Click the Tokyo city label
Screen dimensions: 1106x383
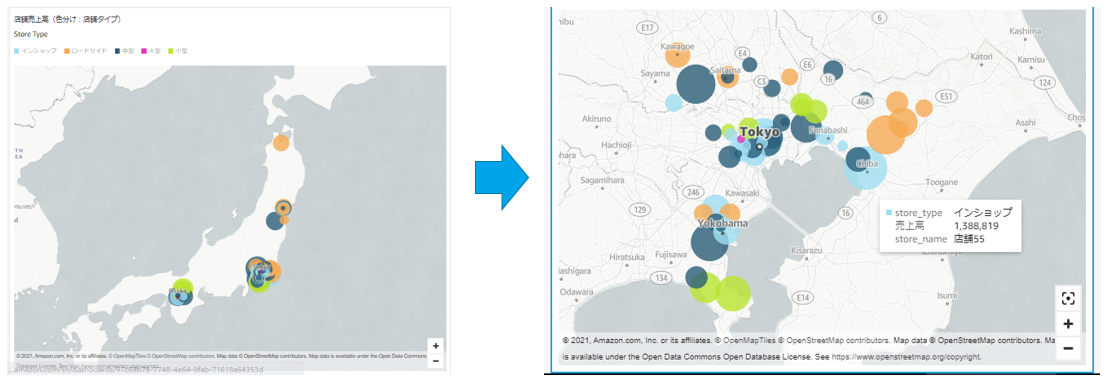[x=760, y=132]
